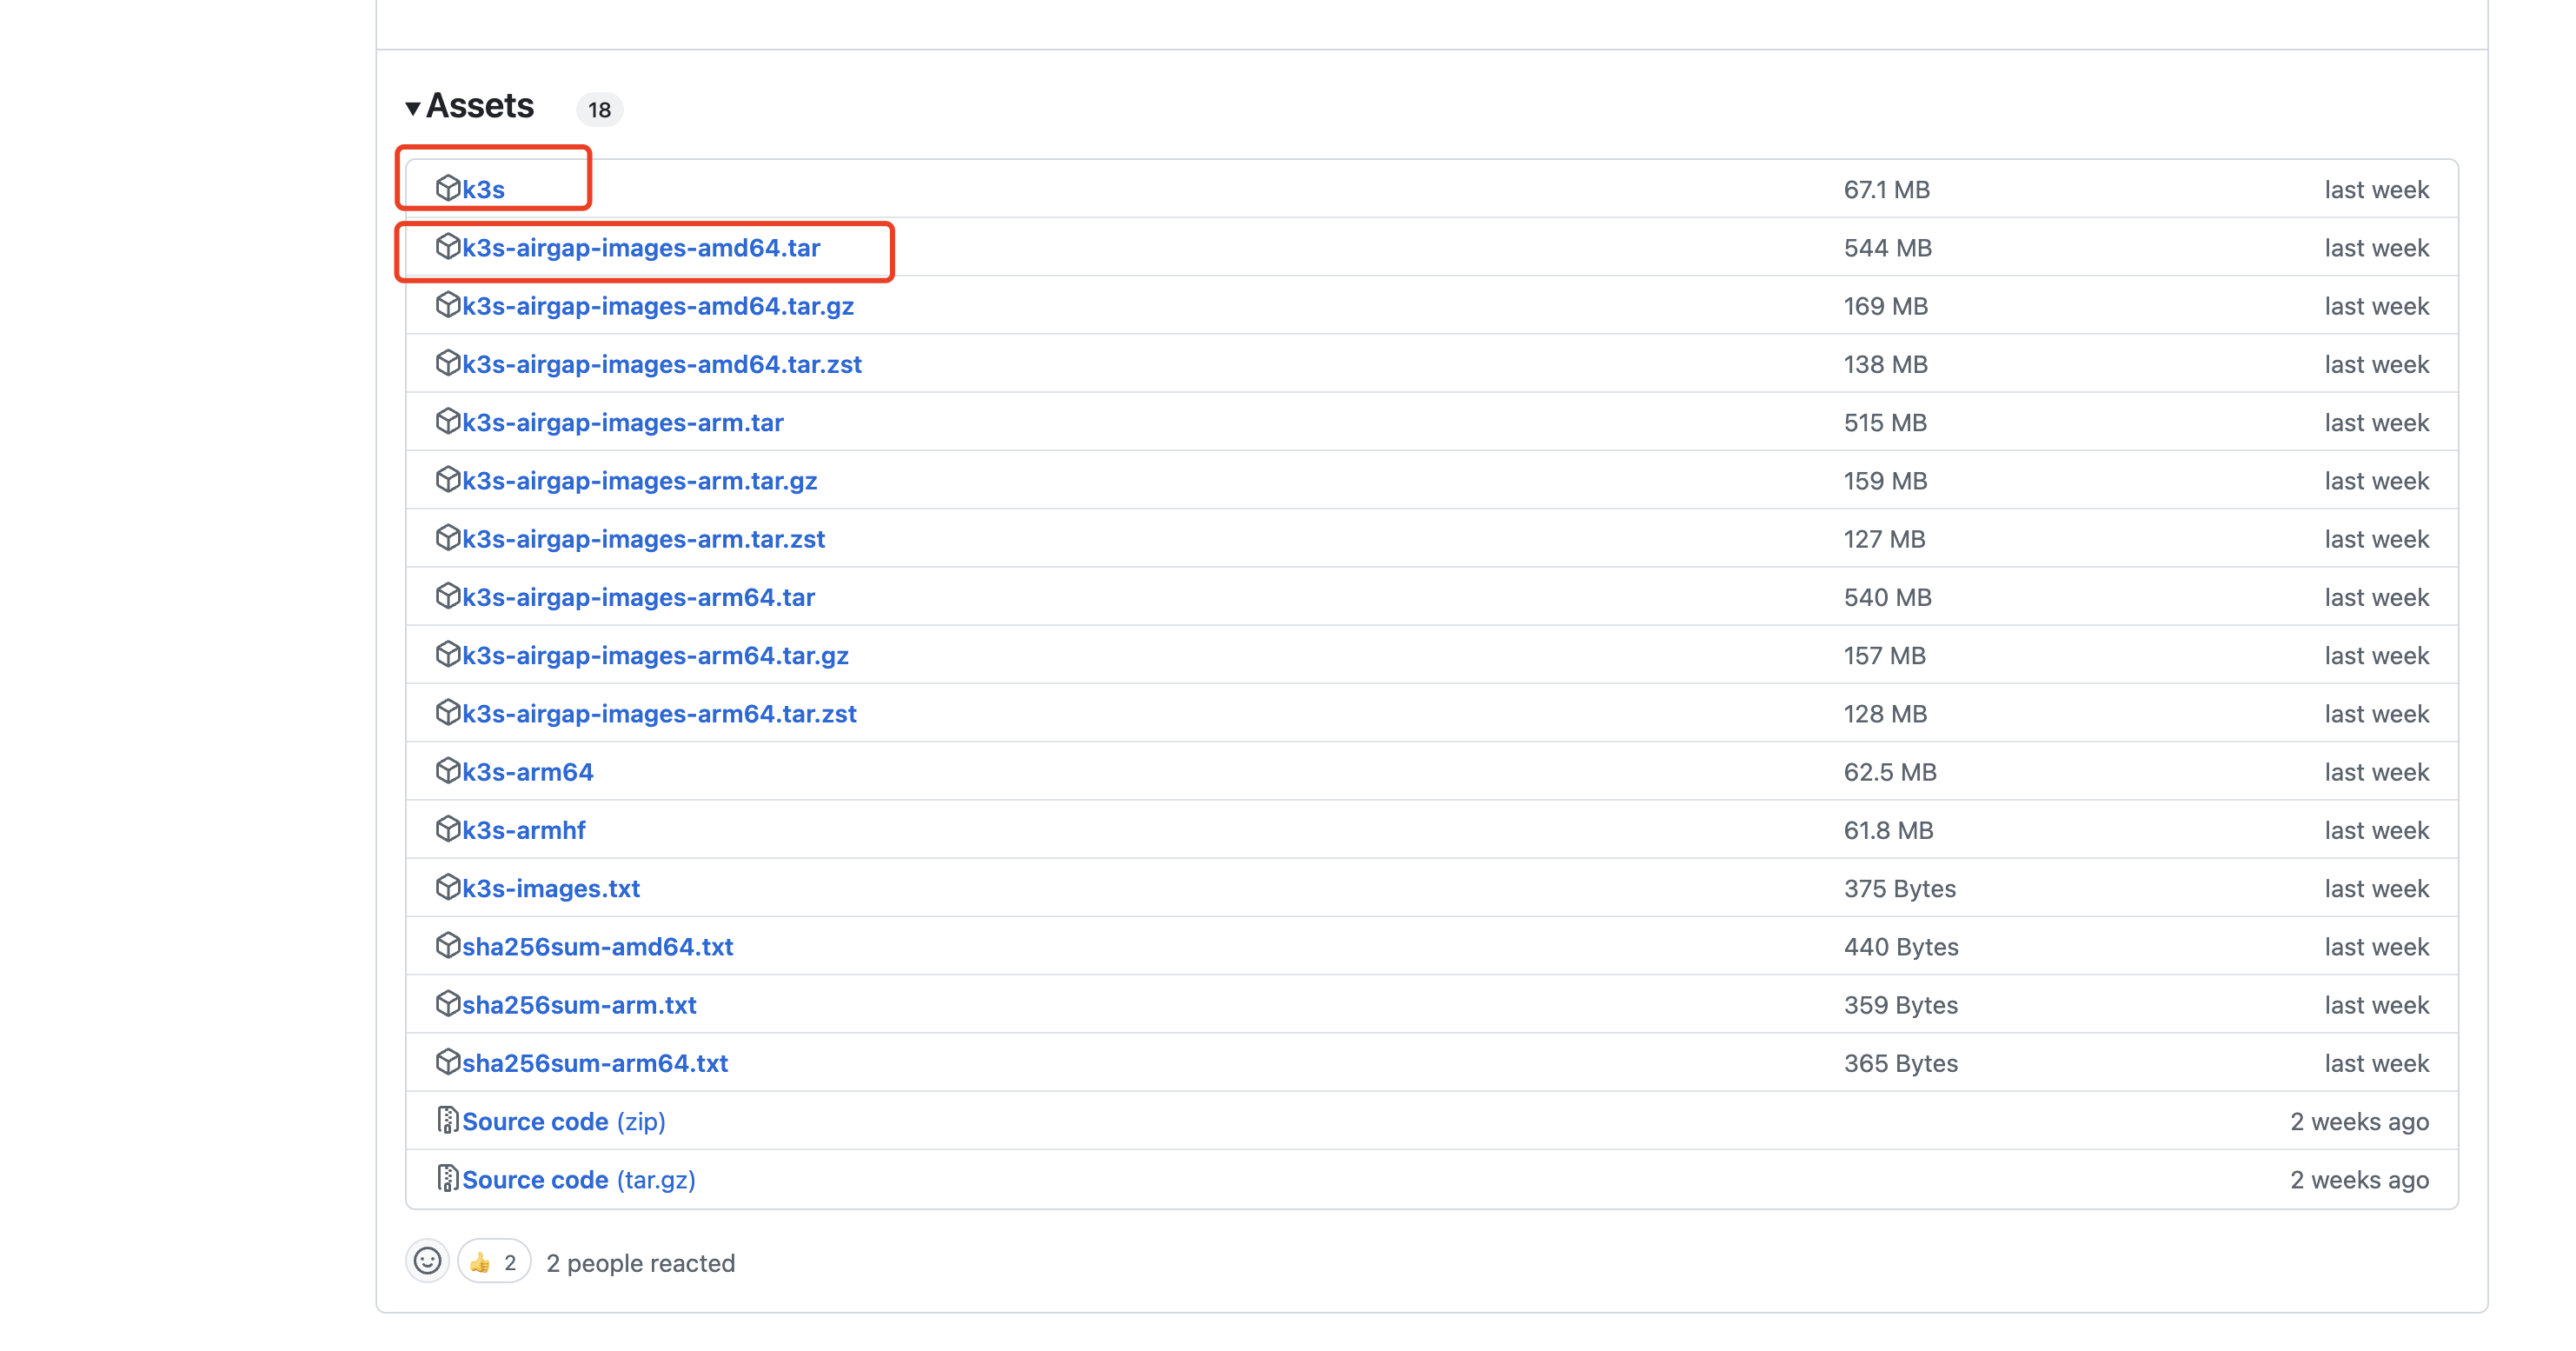Click the 61.8 MB size value
This screenshot has width=2576, height=1351.
tap(1889, 830)
